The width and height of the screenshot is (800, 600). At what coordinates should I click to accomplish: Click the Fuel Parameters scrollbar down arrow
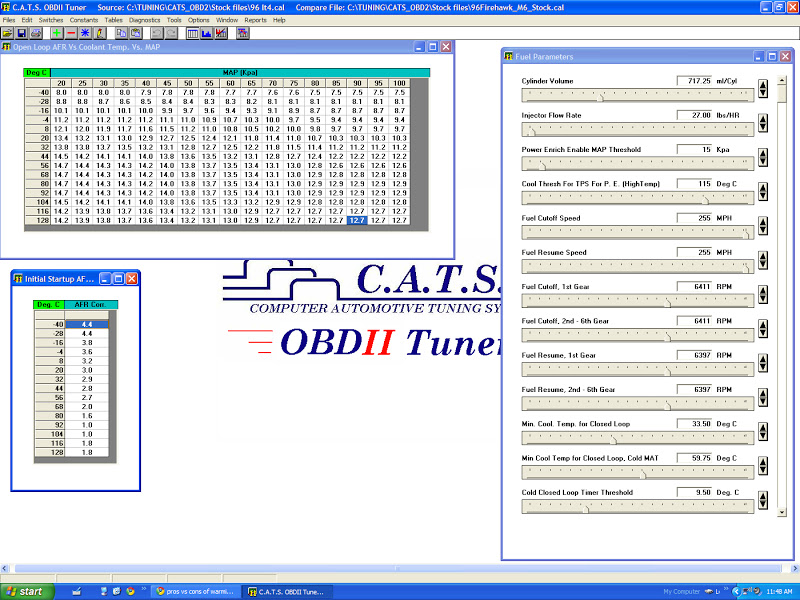(x=782, y=512)
